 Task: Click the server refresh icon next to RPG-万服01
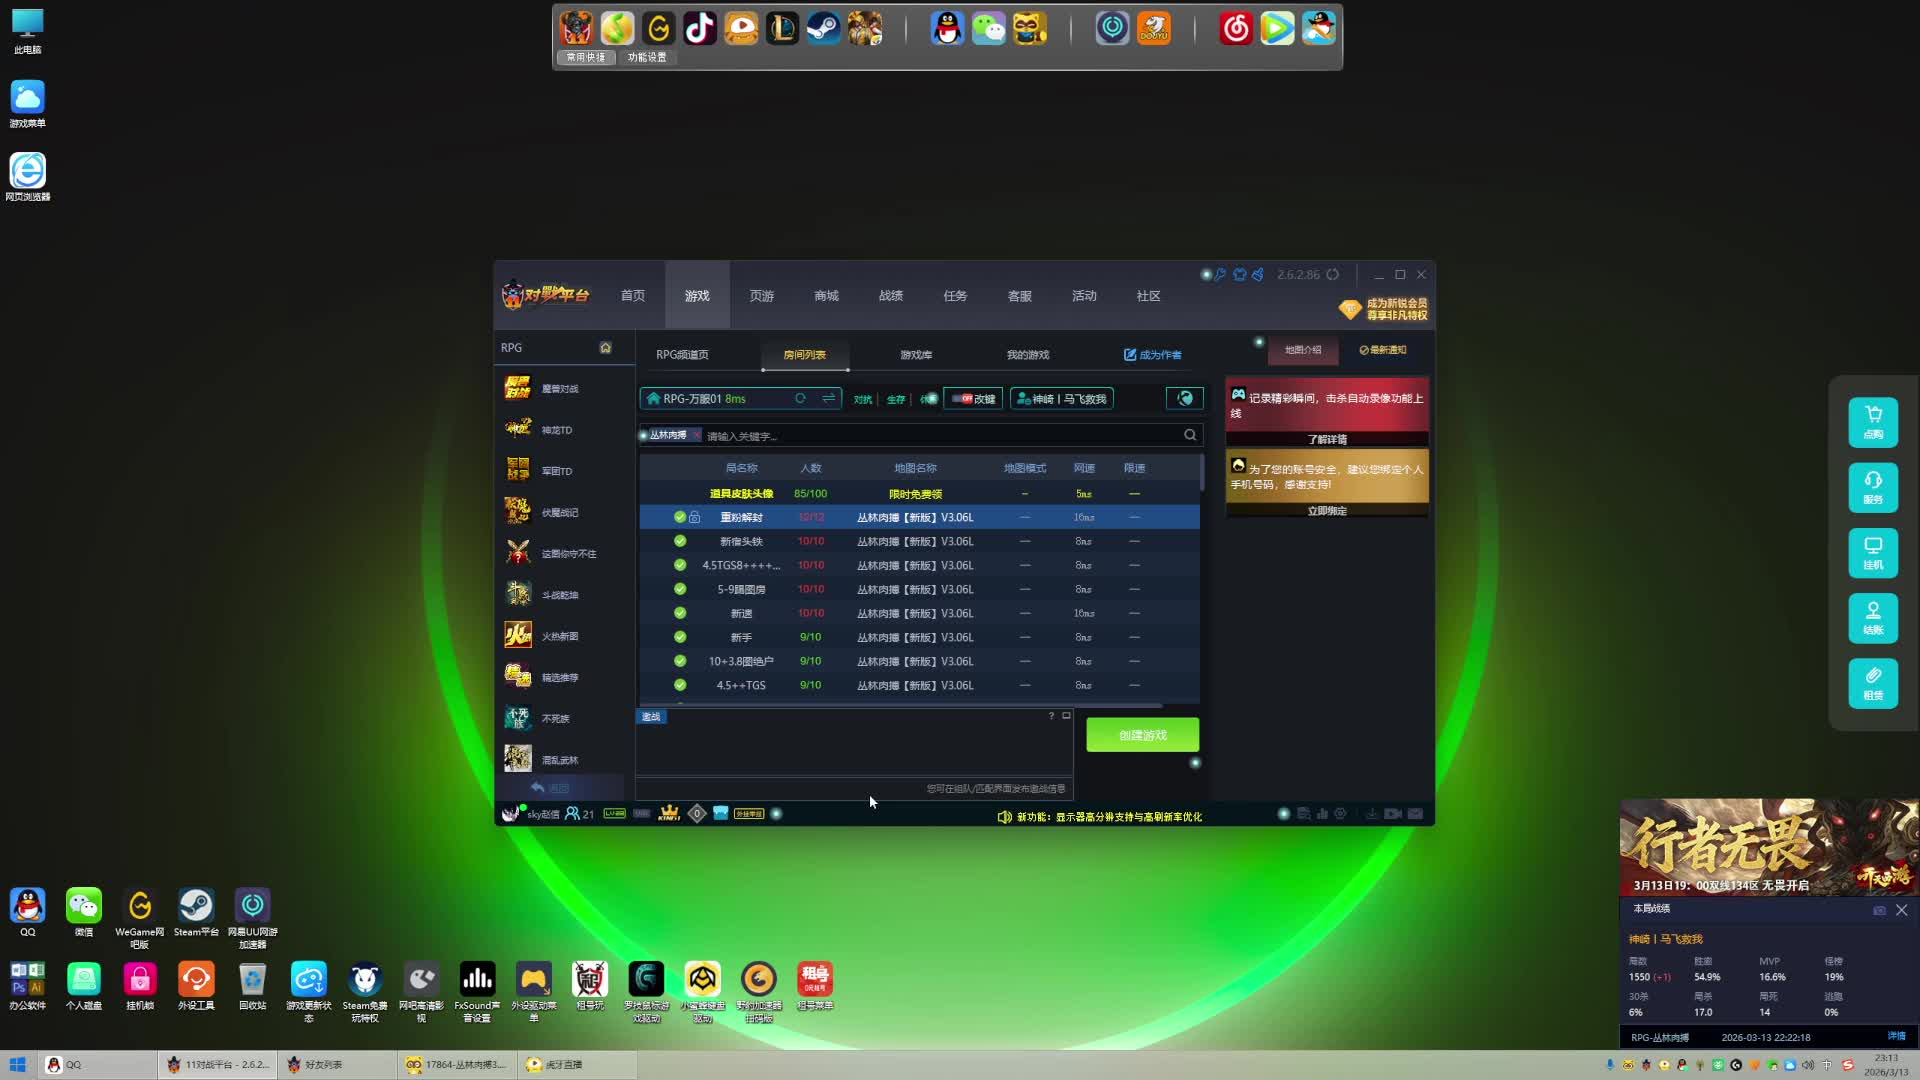point(800,398)
